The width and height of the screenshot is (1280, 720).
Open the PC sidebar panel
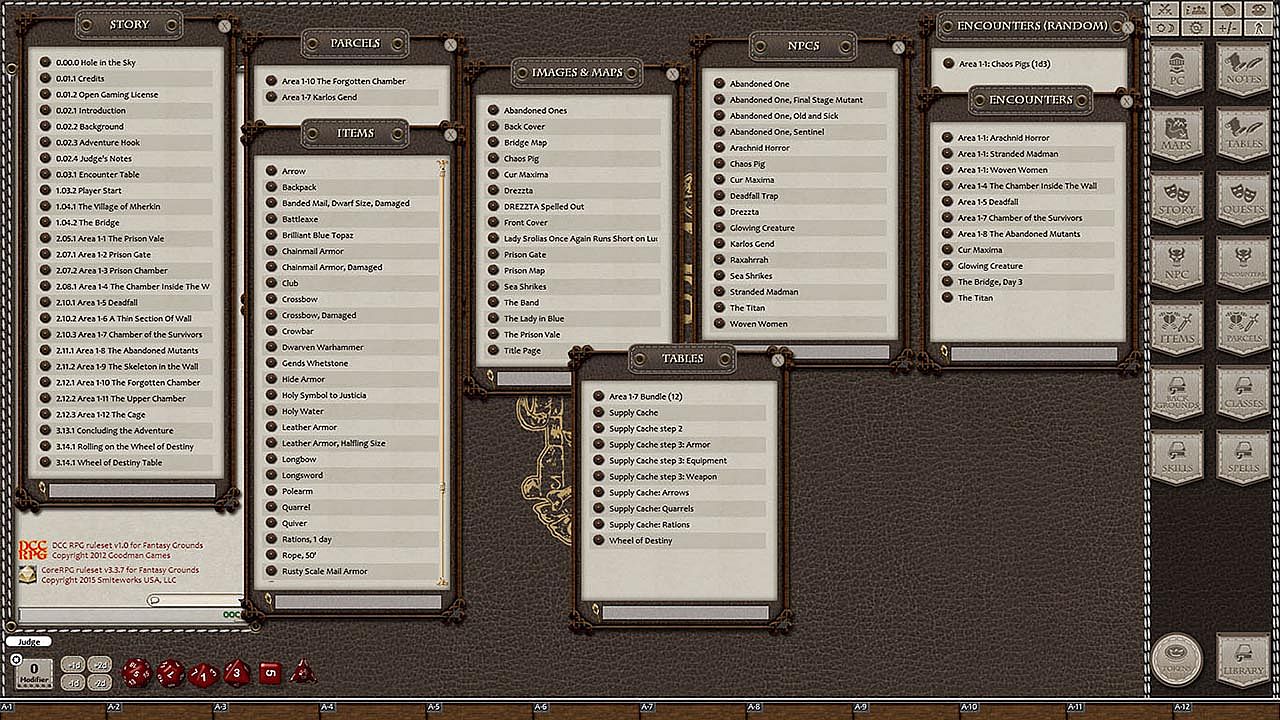[1177, 71]
